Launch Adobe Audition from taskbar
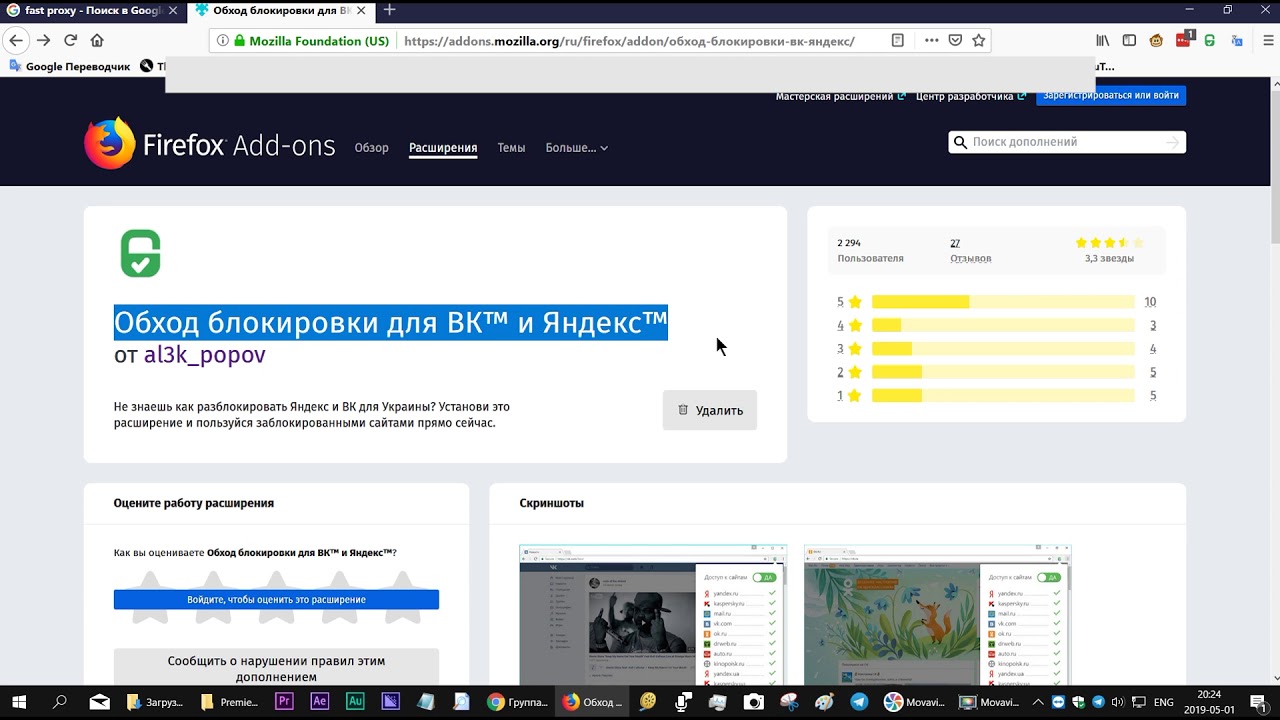The height and width of the screenshot is (720, 1280). click(355, 702)
